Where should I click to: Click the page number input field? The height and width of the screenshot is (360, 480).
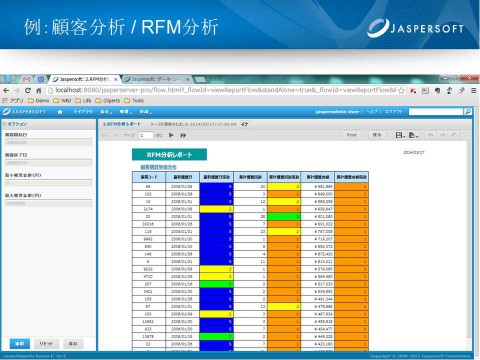(x=146, y=135)
